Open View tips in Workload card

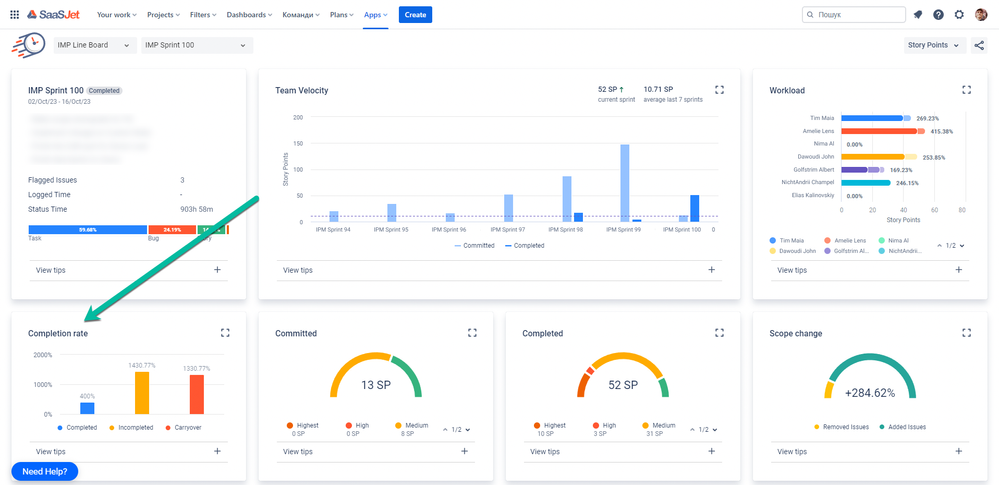tap(792, 270)
